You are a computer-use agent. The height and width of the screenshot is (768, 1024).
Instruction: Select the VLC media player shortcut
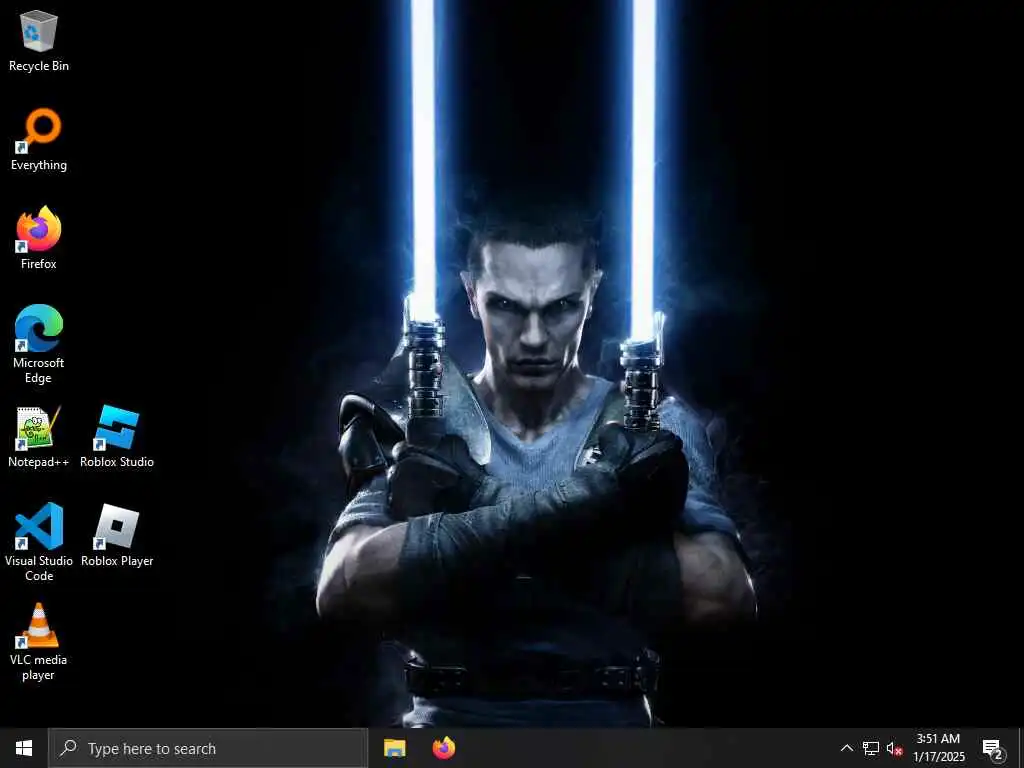click(x=39, y=642)
